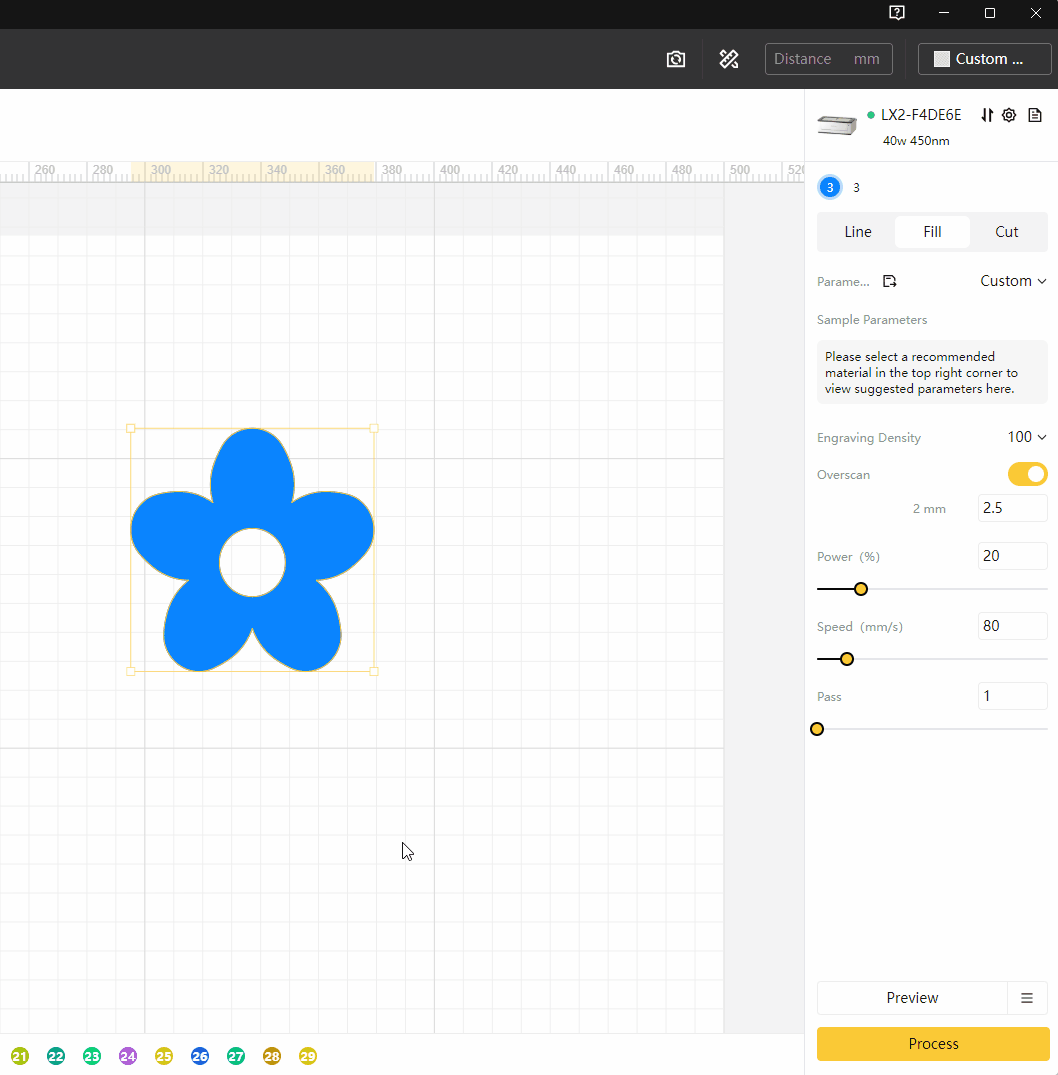Expand the Engraving Density 100 dropdown
This screenshot has height=1075, width=1058.
[x=1026, y=437]
